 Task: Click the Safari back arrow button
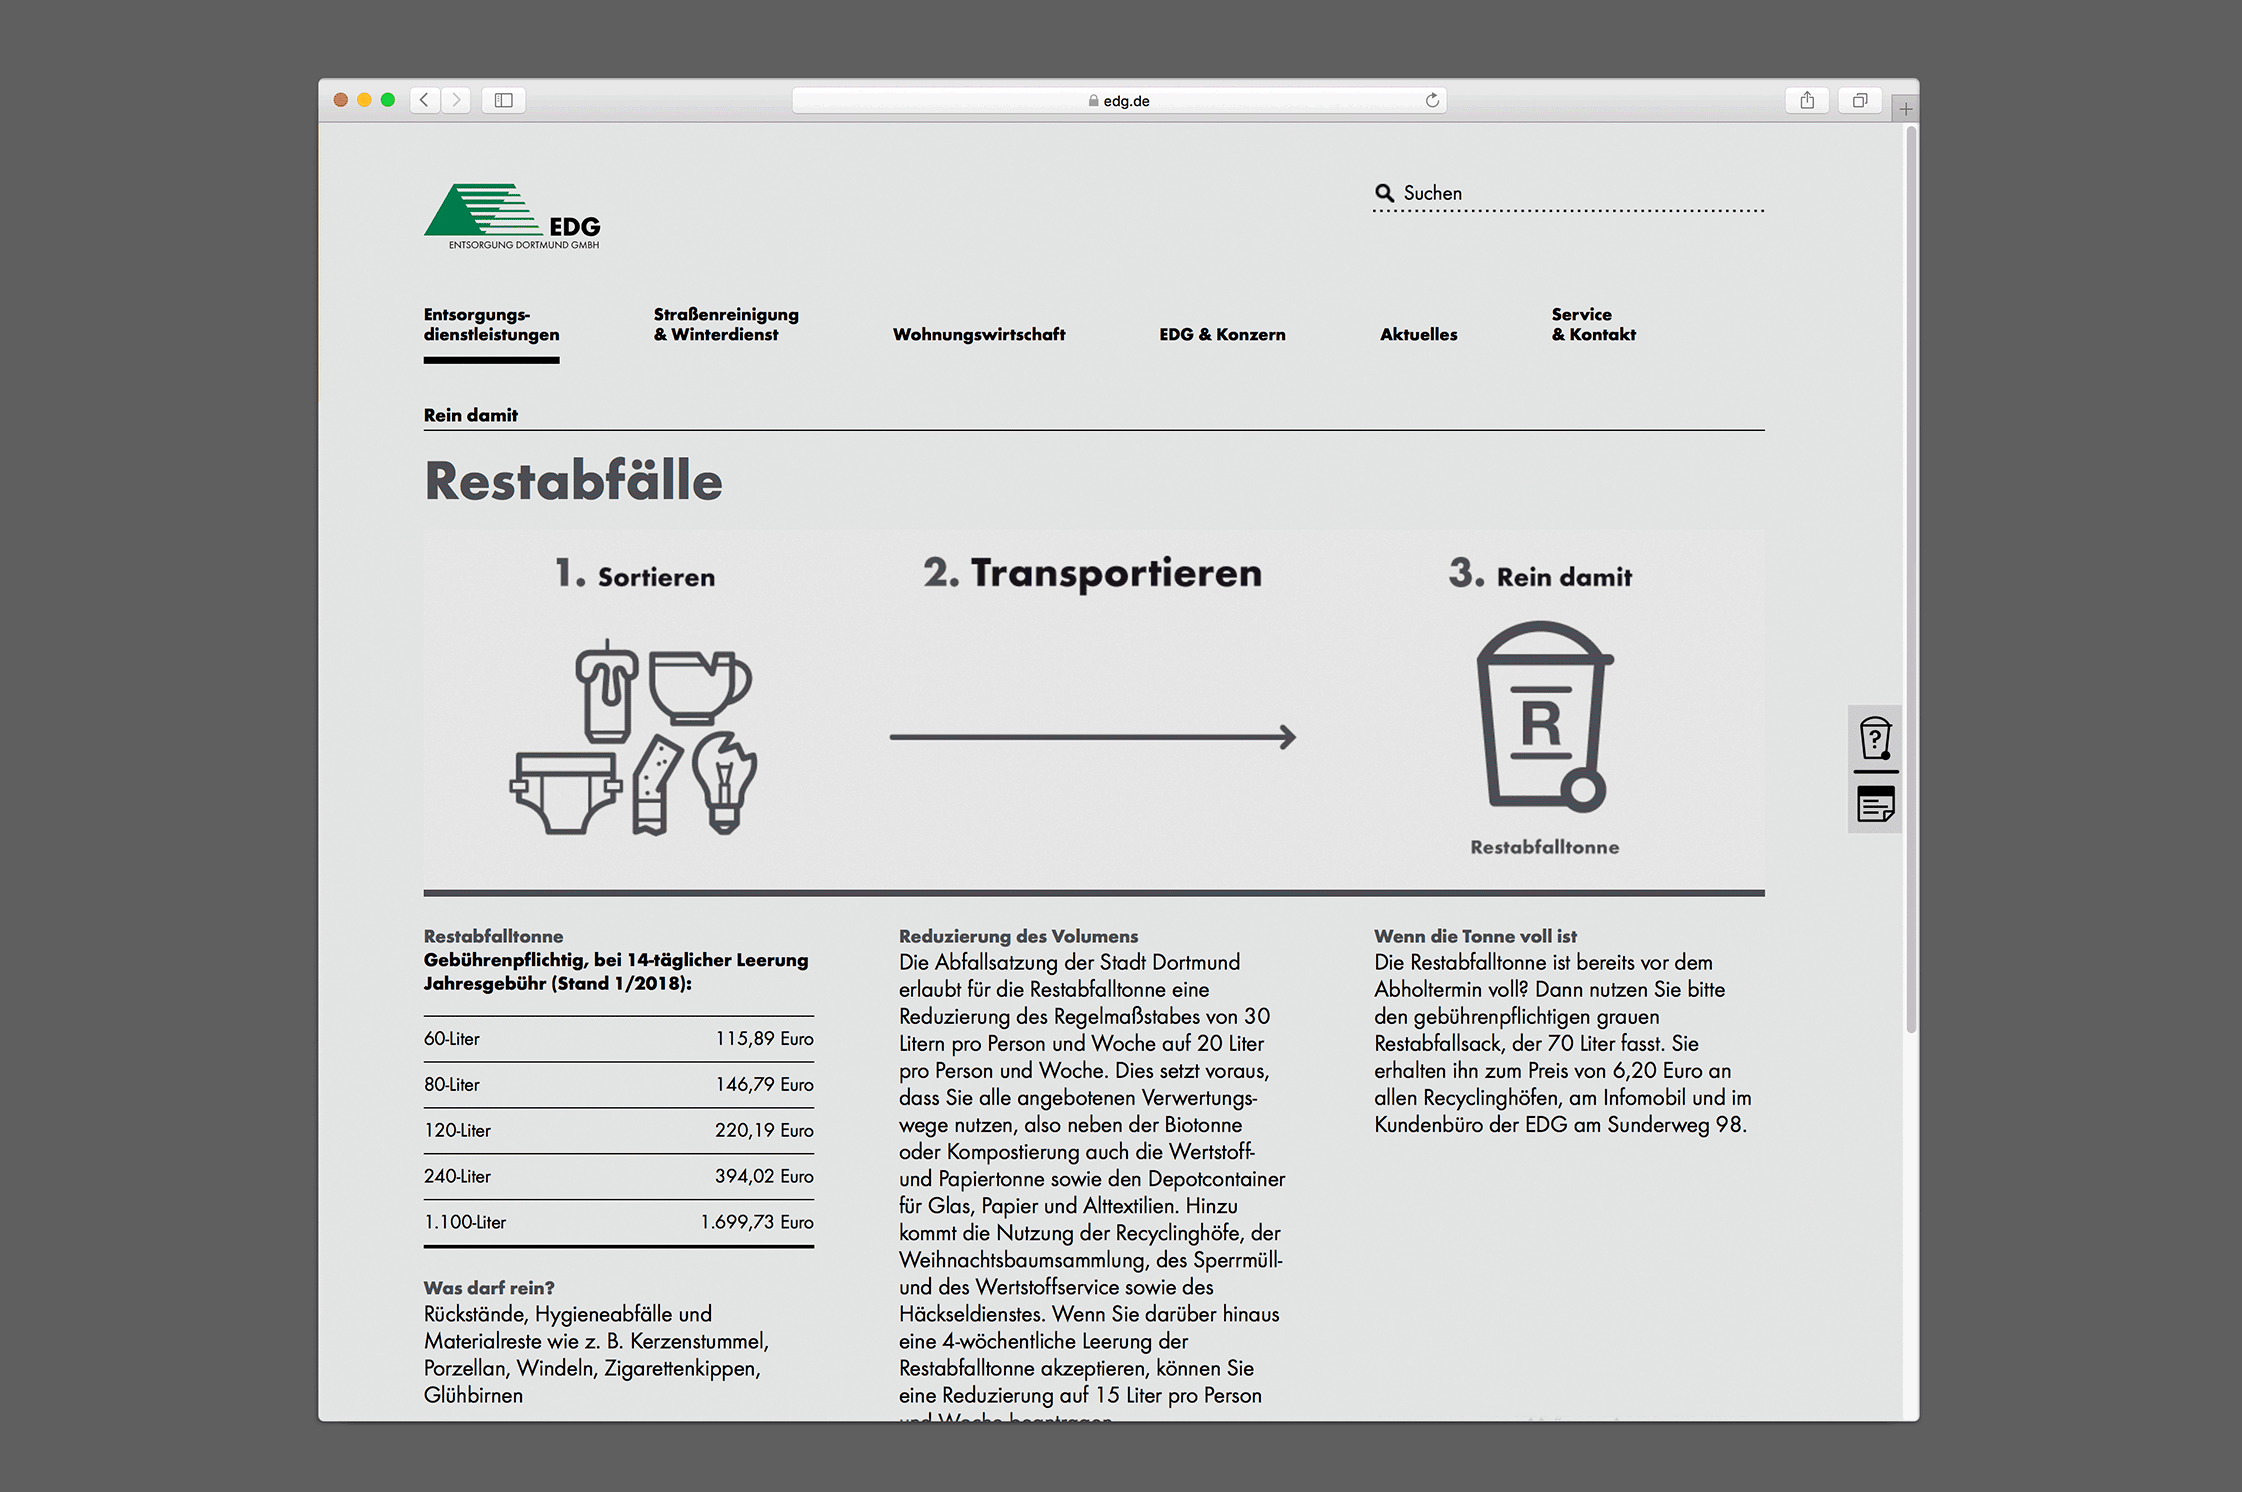[x=425, y=100]
